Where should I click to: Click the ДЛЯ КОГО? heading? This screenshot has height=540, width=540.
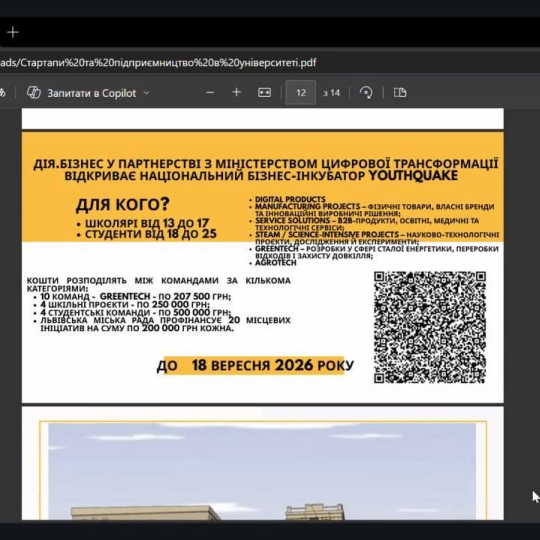(x=123, y=205)
